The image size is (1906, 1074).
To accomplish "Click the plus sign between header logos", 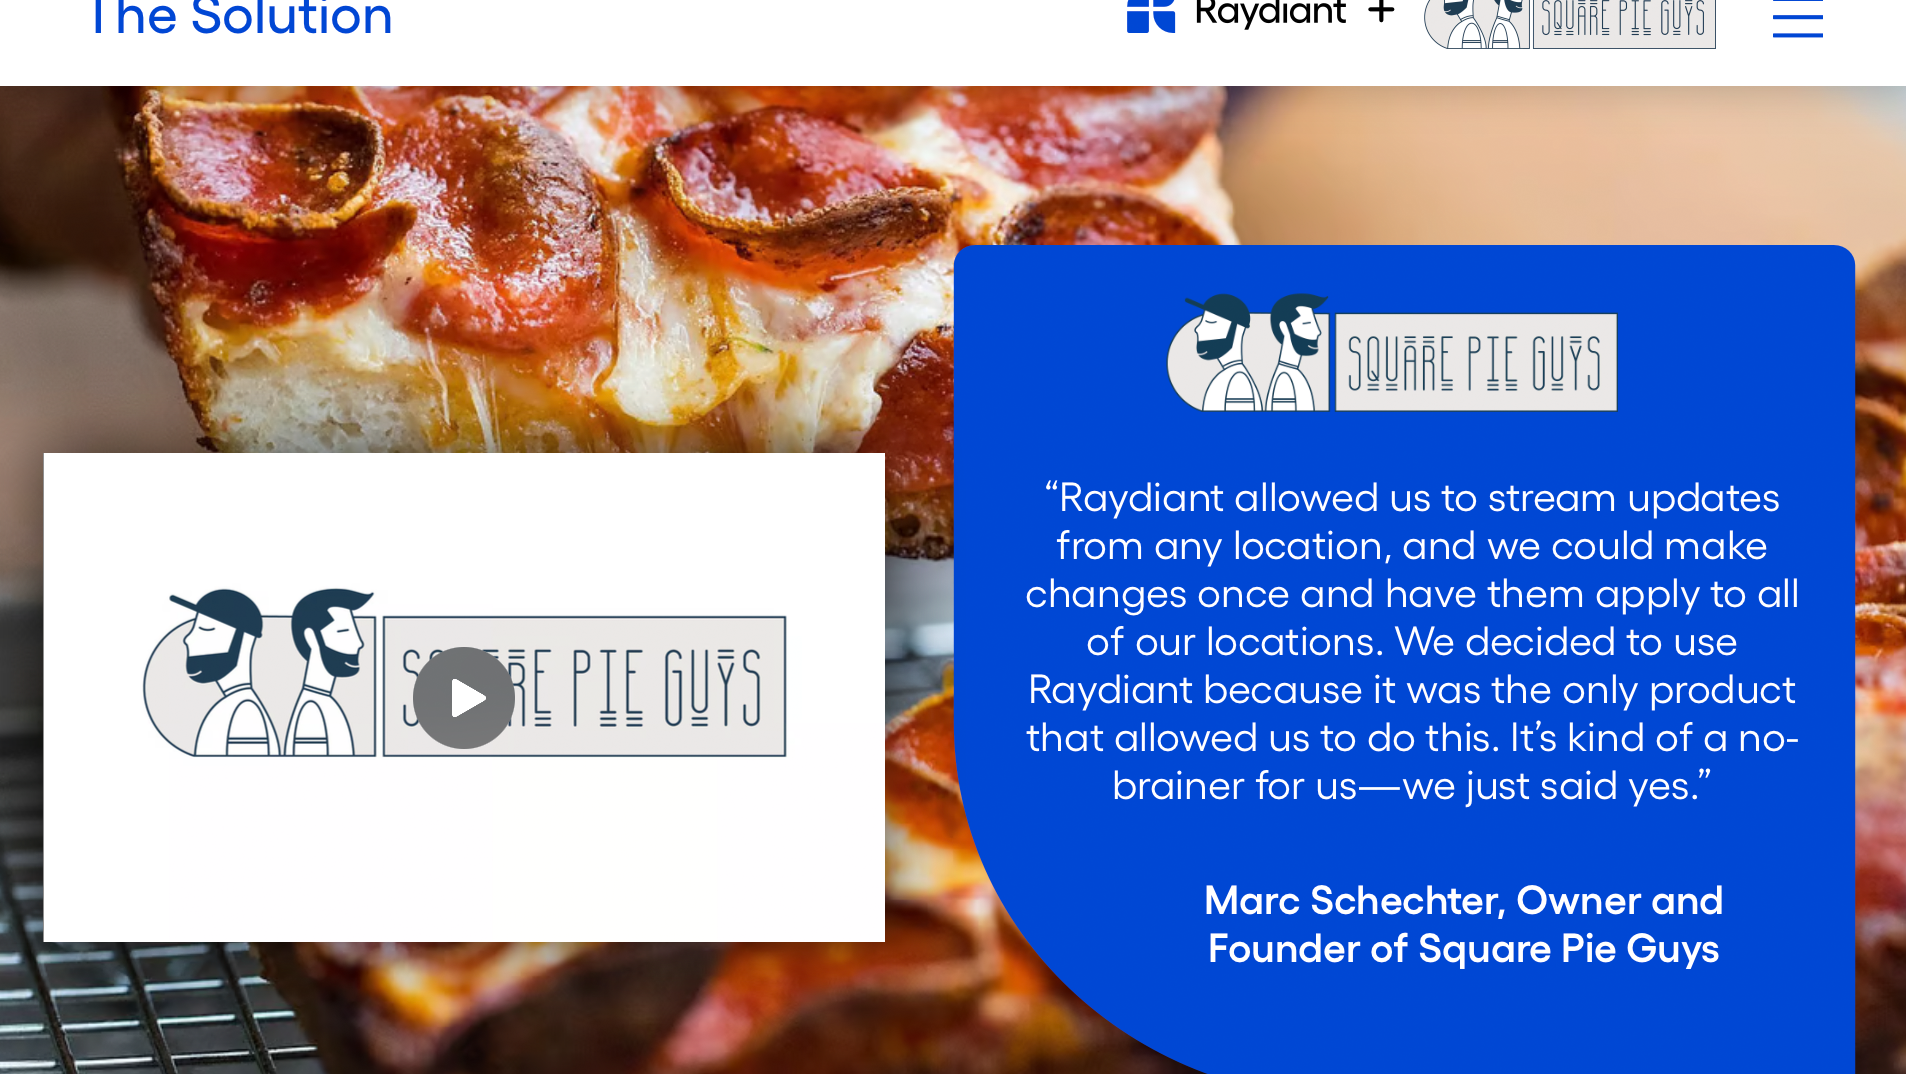I will [x=1381, y=12].
